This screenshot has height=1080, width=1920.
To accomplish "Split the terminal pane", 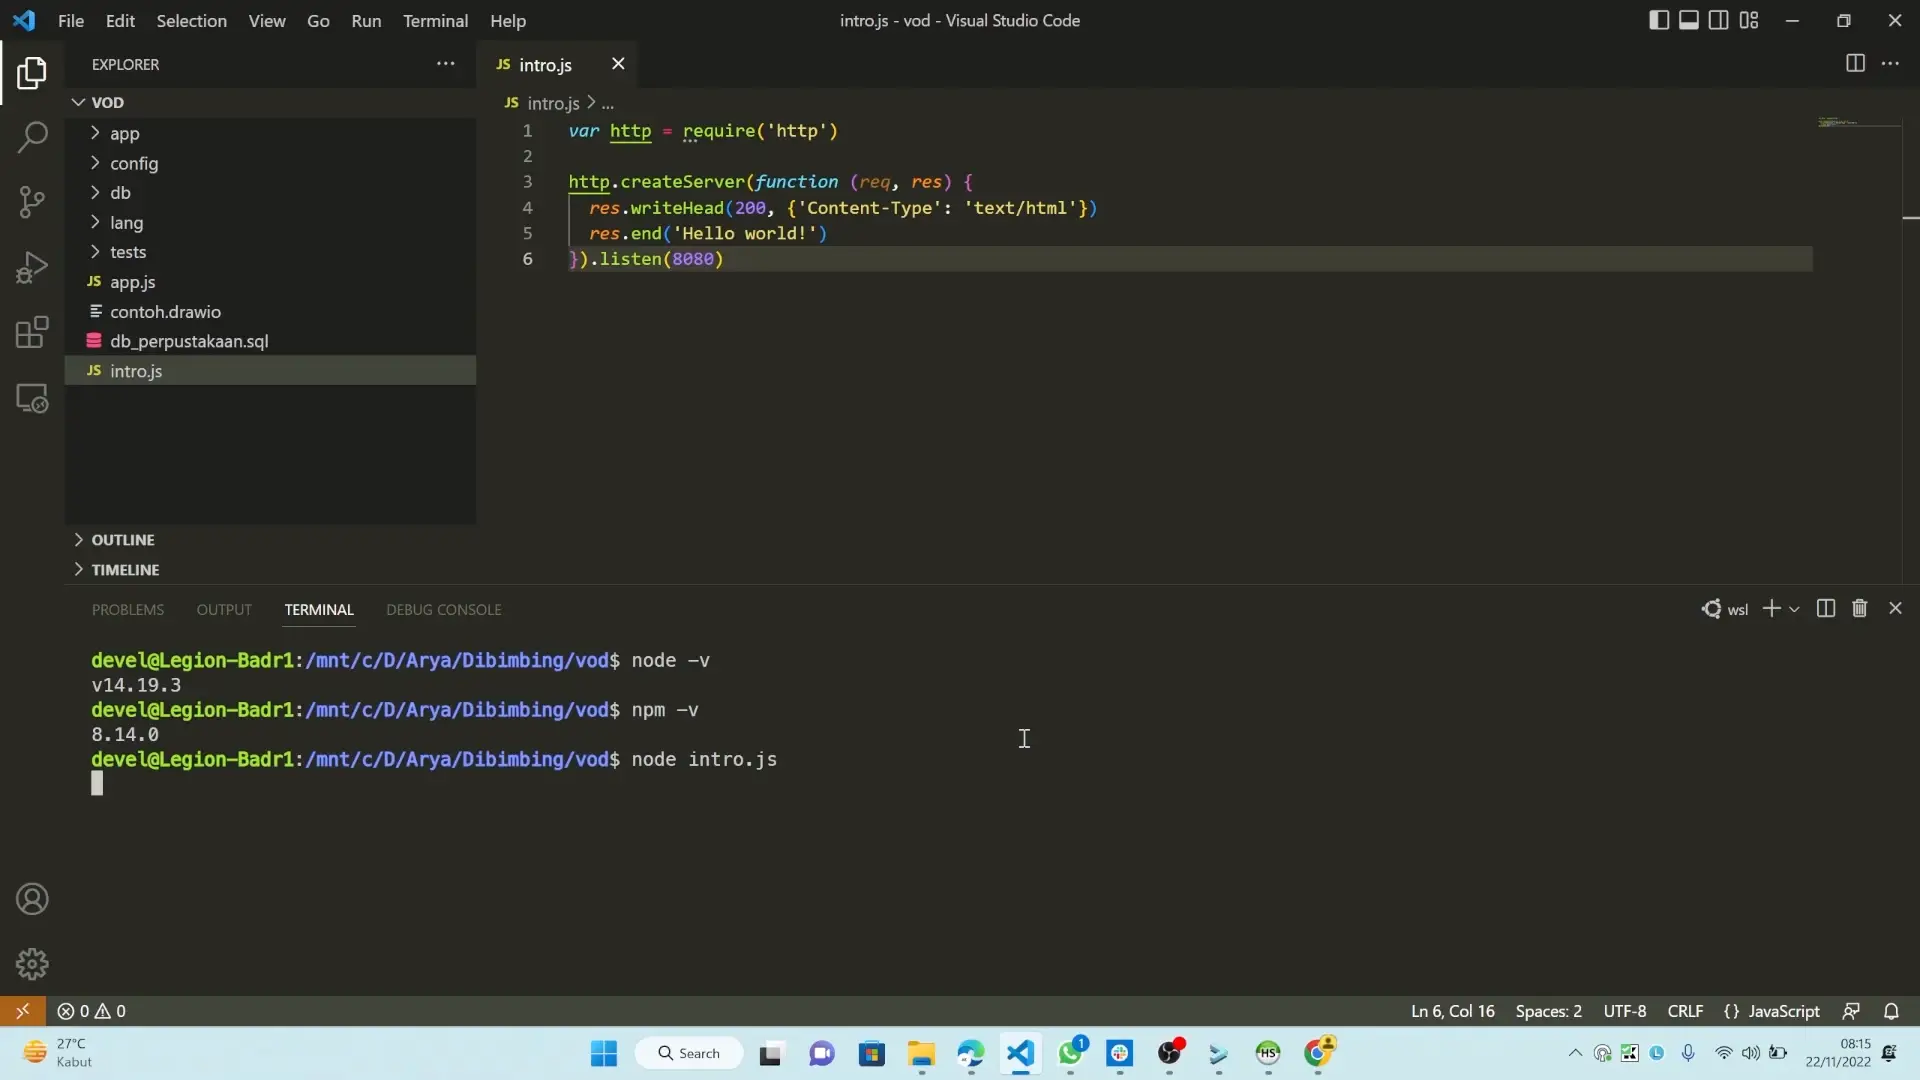I will 1826,608.
